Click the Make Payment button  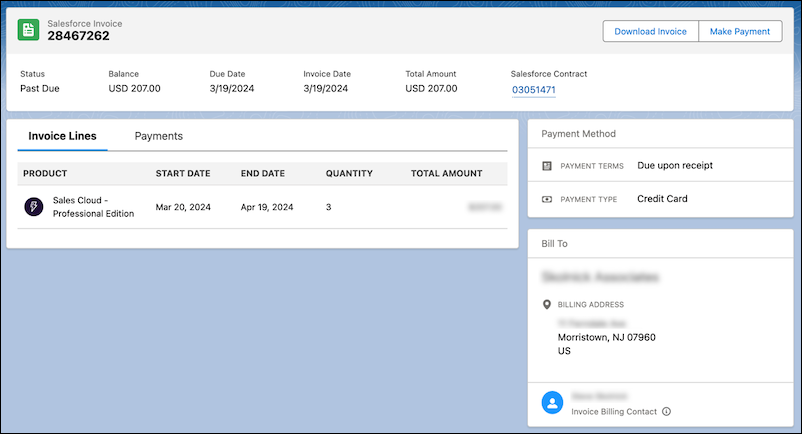pos(740,31)
